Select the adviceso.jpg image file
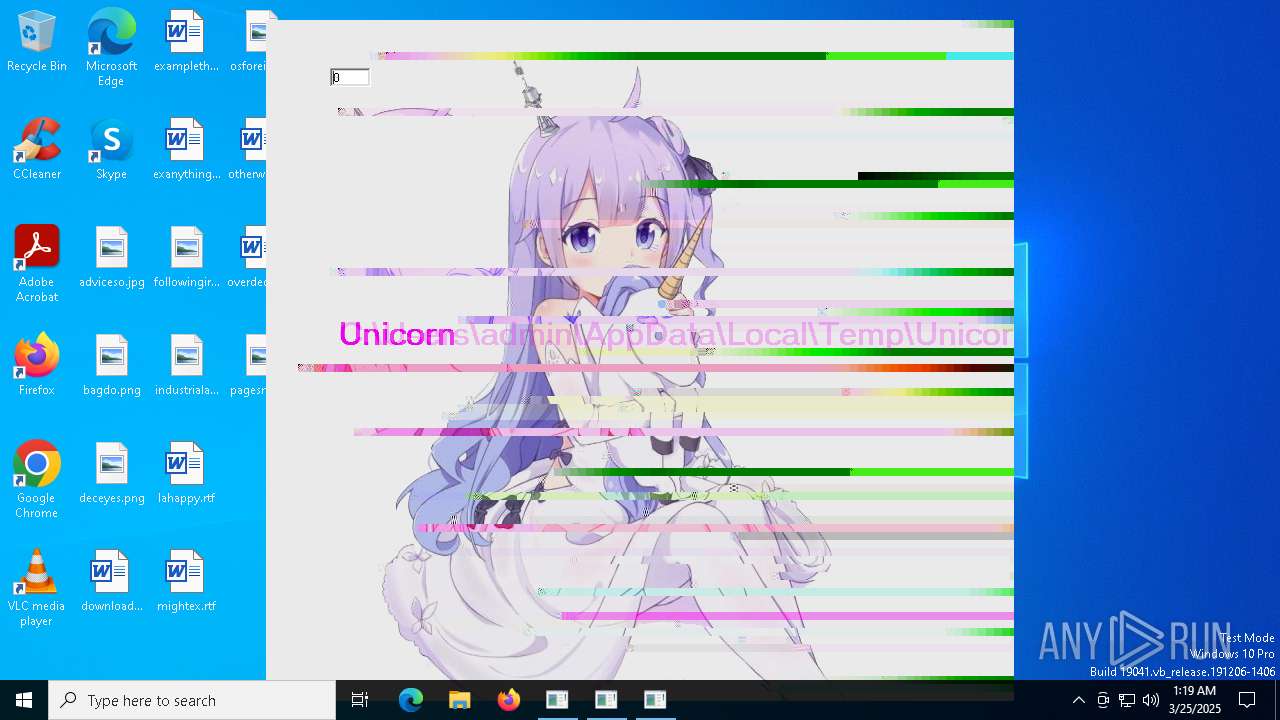Image resolution: width=1280 pixels, height=720 pixels. [x=111, y=258]
